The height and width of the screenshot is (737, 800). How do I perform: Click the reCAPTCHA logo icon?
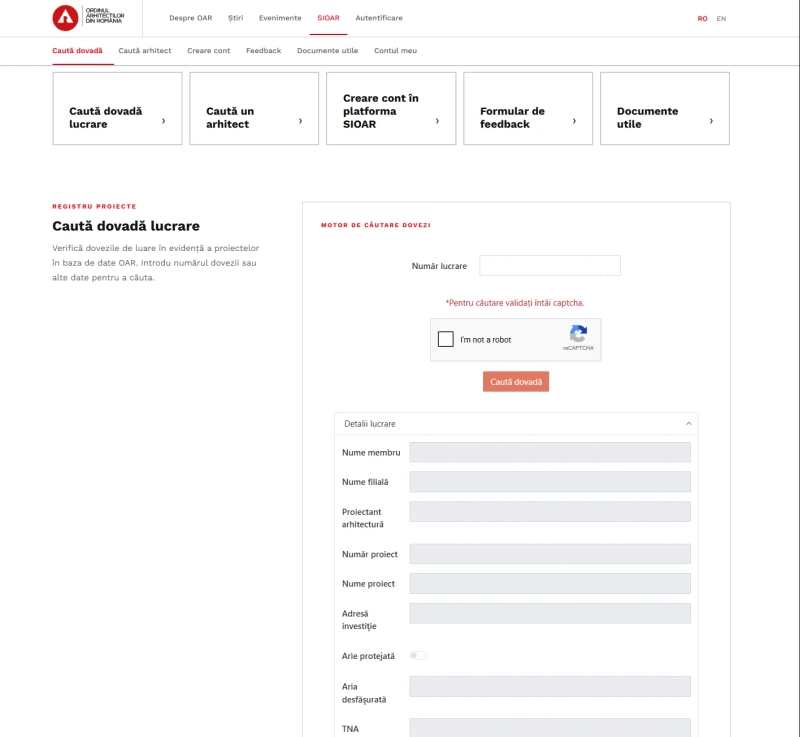(x=578, y=334)
